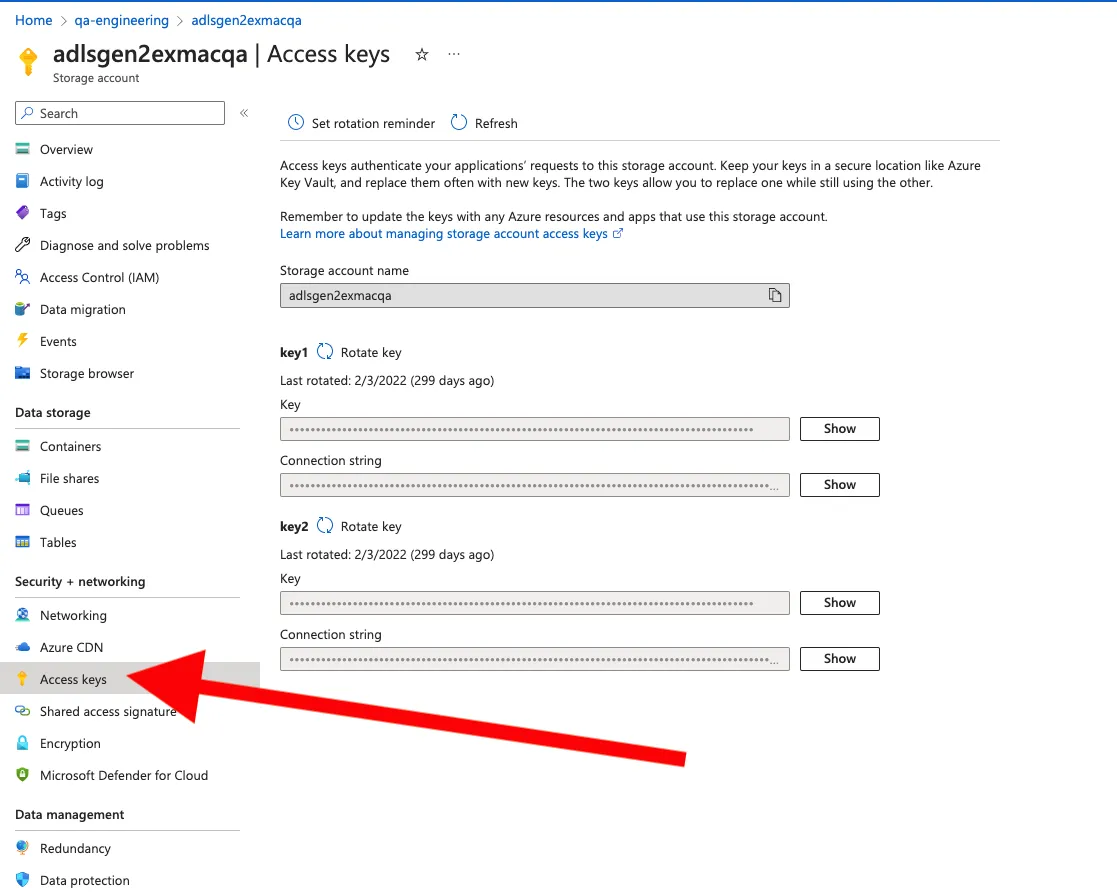The image size is (1117, 896).
Task: Open Microsoft Defender for Cloud item
Action: tap(123, 775)
